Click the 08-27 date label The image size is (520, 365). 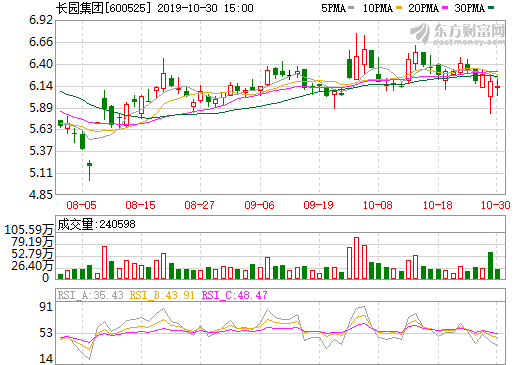tap(199, 205)
